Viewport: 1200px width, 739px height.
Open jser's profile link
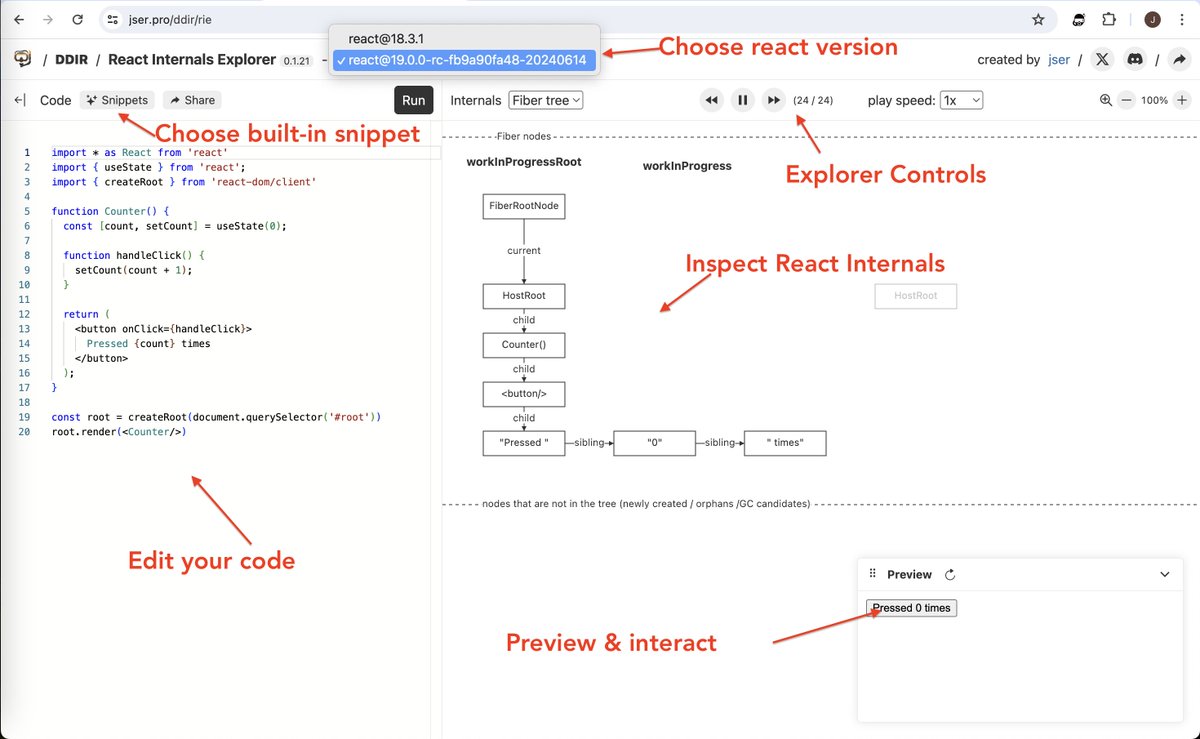click(1059, 59)
